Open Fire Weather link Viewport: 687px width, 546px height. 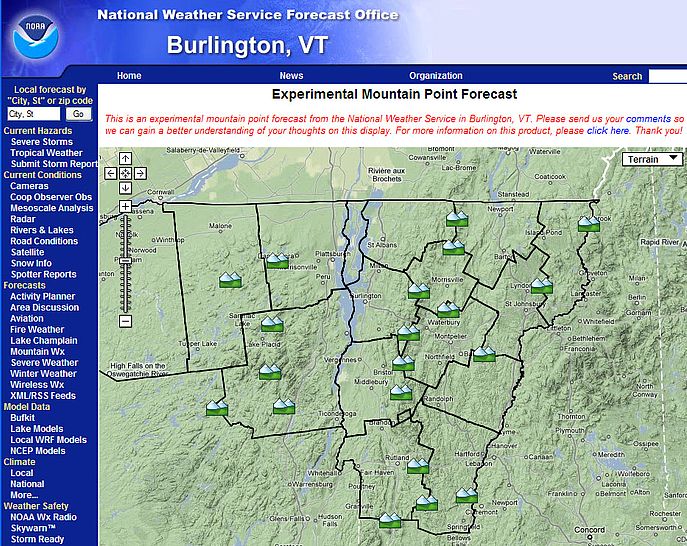tap(37, 330)
